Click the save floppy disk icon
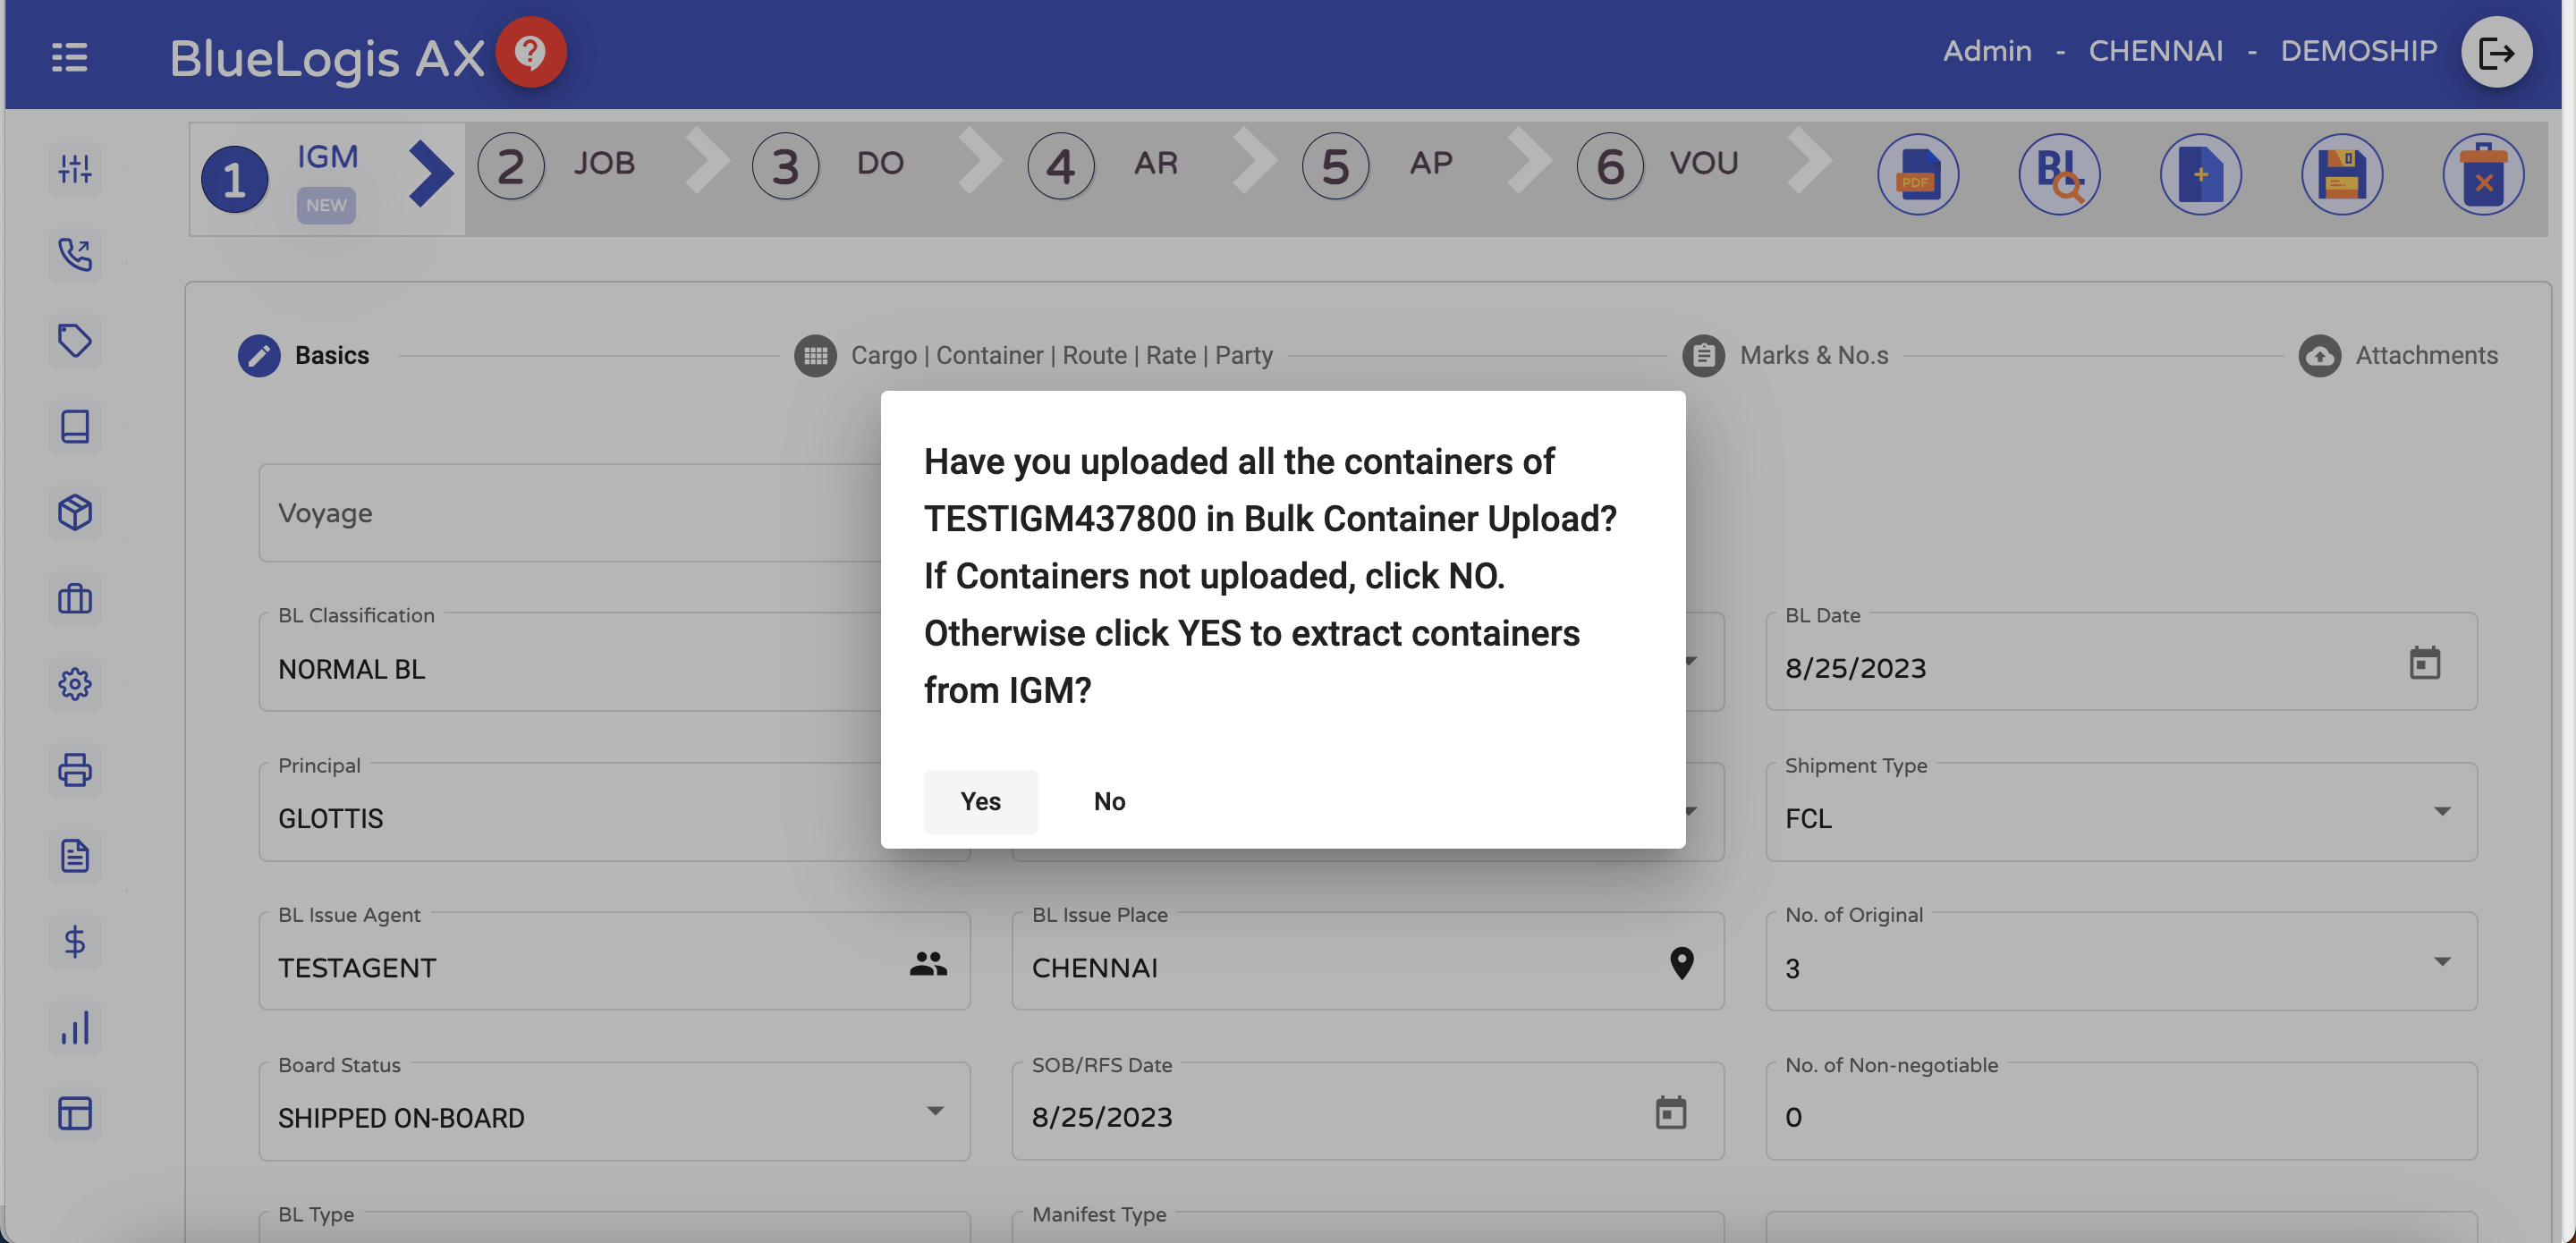Viewport: 2576px width, 1243px height. pyautogui.click(x=2342, y=174)
